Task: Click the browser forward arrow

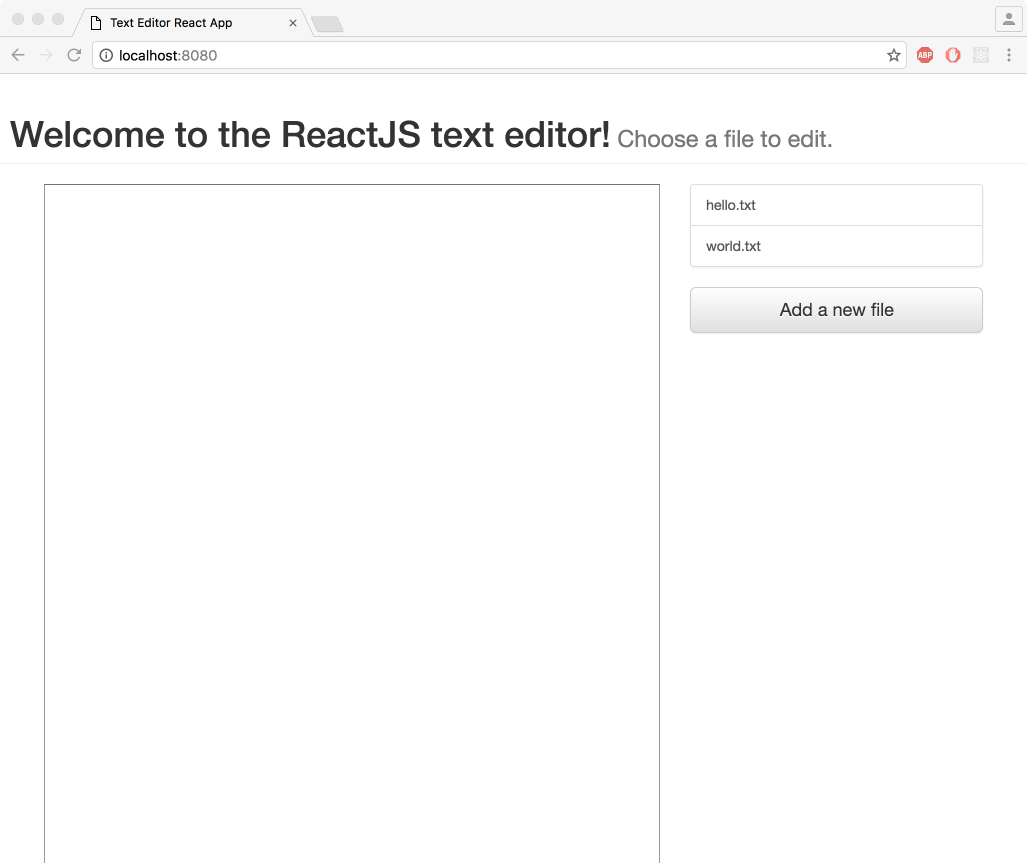Action: 46,56
